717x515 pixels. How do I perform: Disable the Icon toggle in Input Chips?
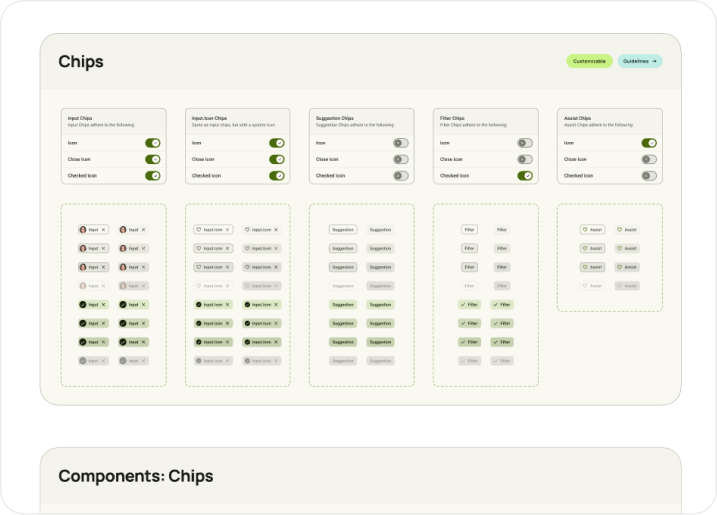(x=153, y=143)
